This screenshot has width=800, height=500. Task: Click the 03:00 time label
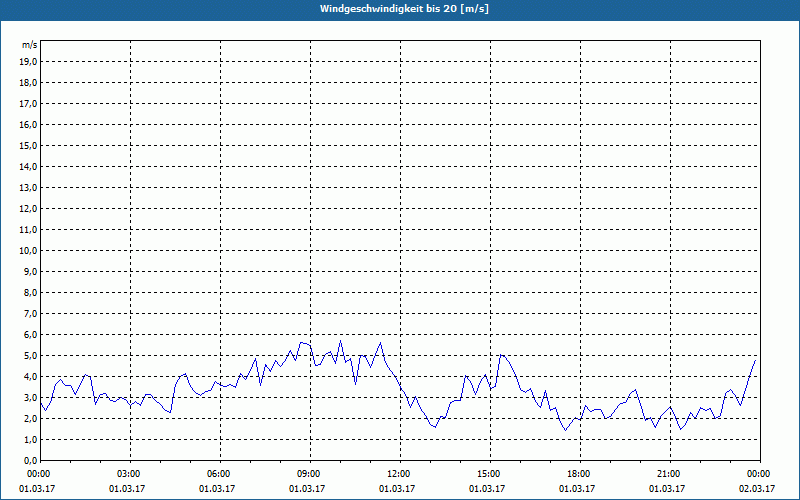point(131,474)
